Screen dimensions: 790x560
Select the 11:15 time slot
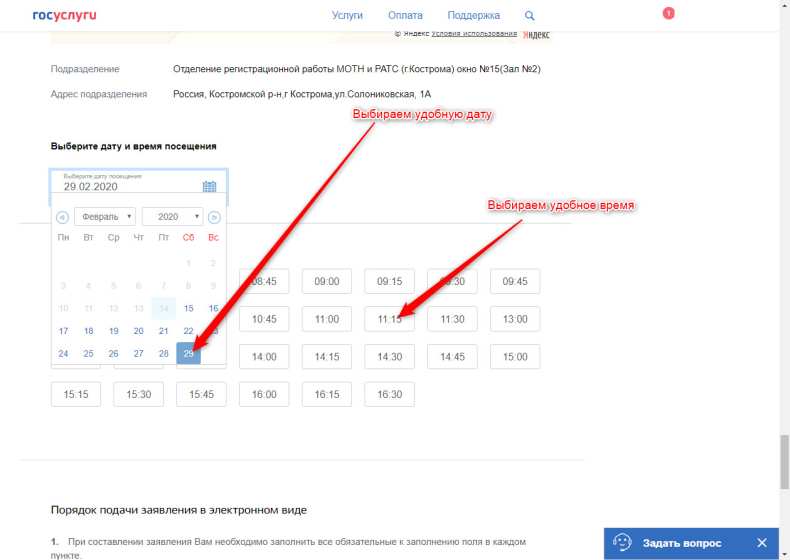click(389, 319)
